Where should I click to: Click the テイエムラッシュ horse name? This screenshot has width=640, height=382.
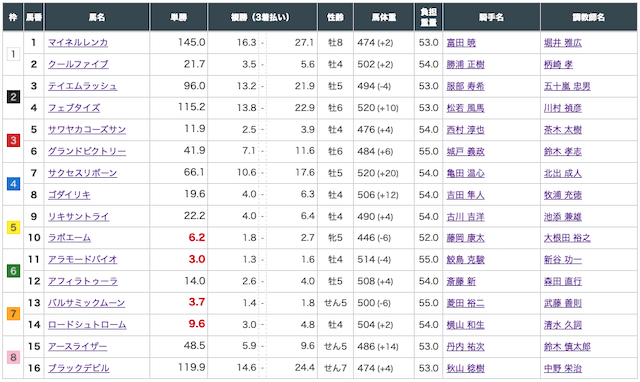[x=82, y=86]
